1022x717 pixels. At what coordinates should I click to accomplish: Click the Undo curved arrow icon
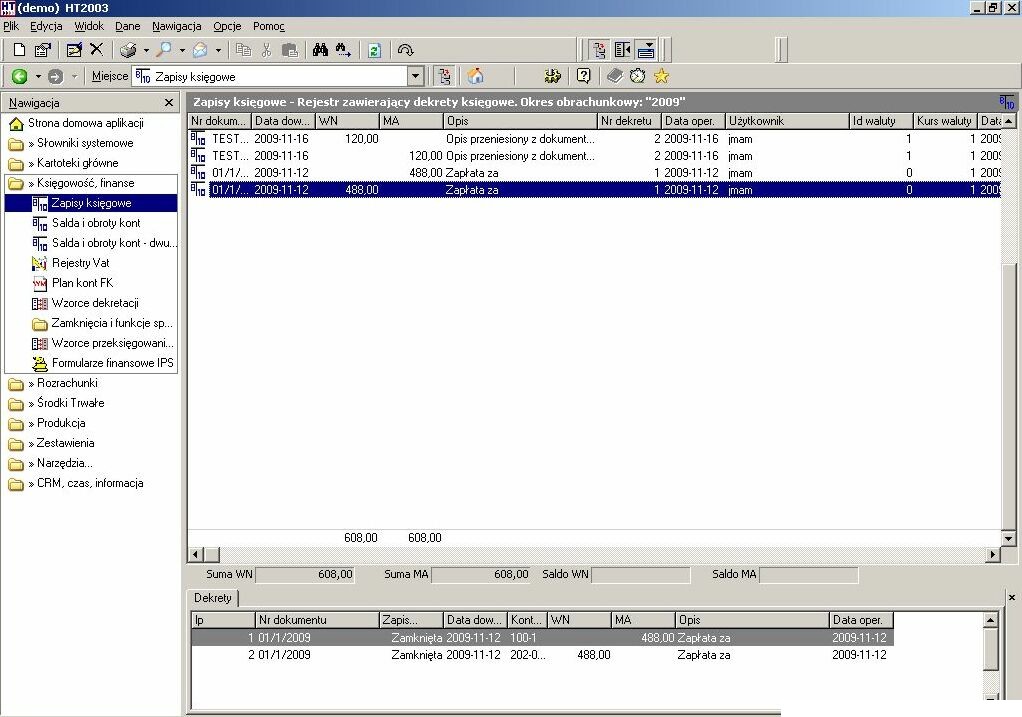(405, 50)
